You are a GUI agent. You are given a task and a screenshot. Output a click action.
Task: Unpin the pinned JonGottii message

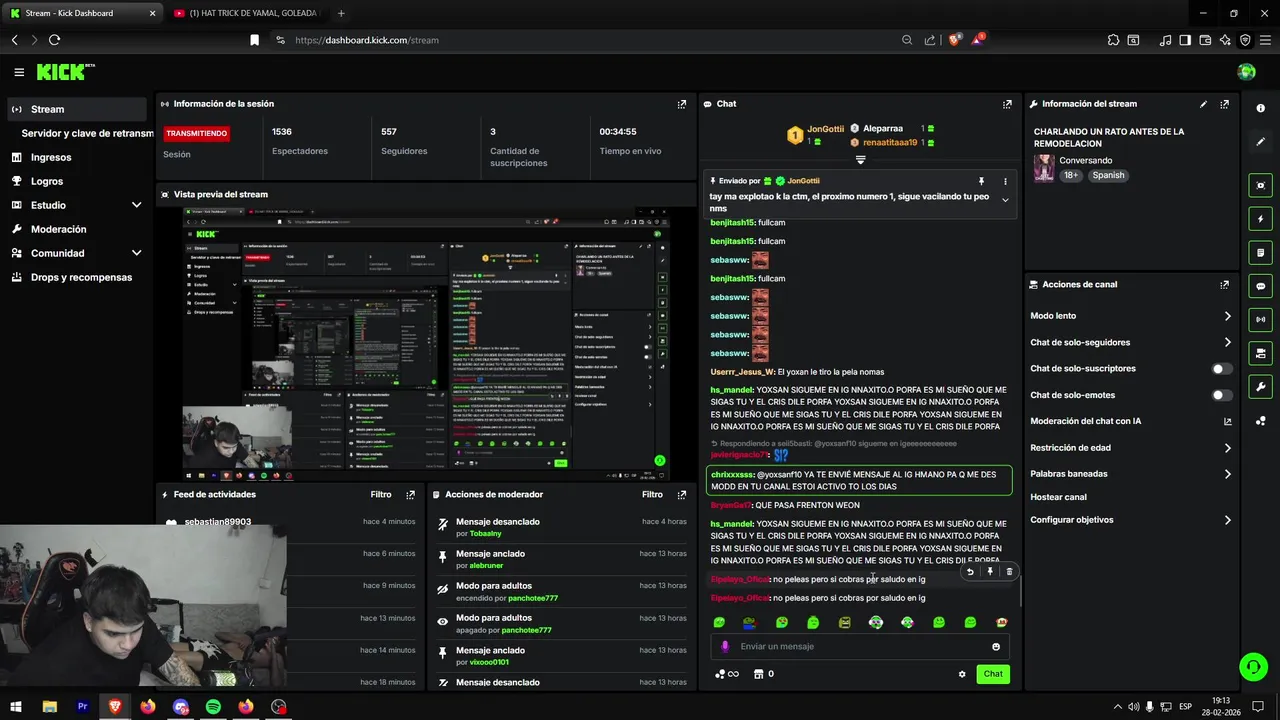coord(981,181)
